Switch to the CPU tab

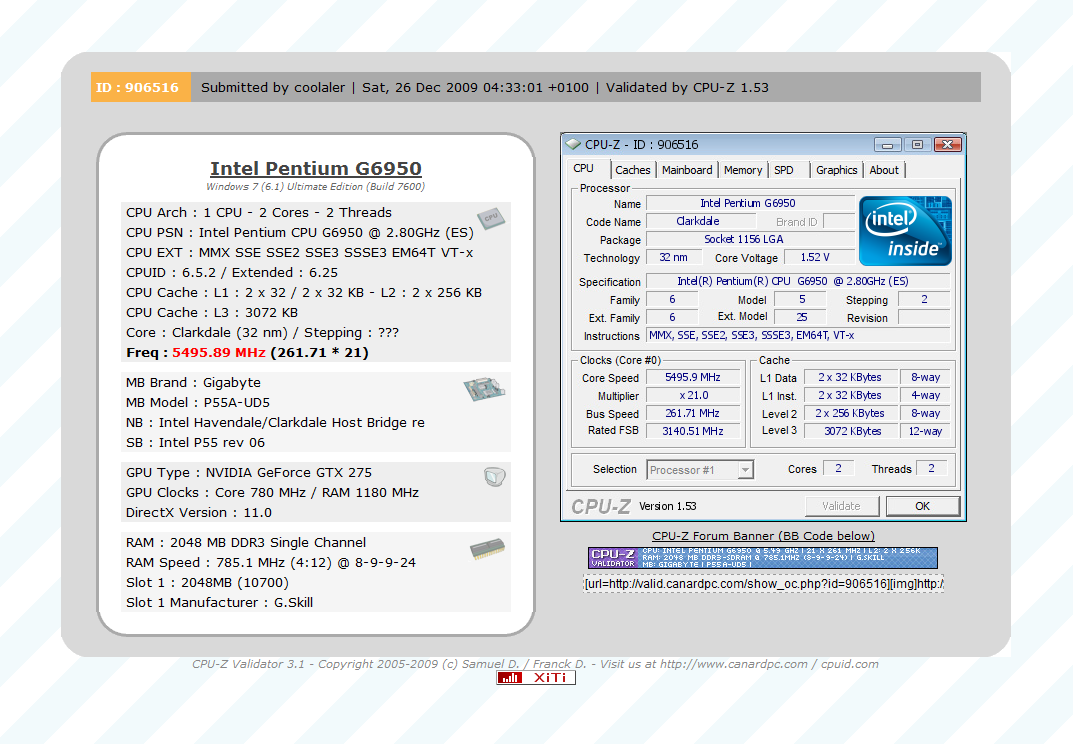584,168
